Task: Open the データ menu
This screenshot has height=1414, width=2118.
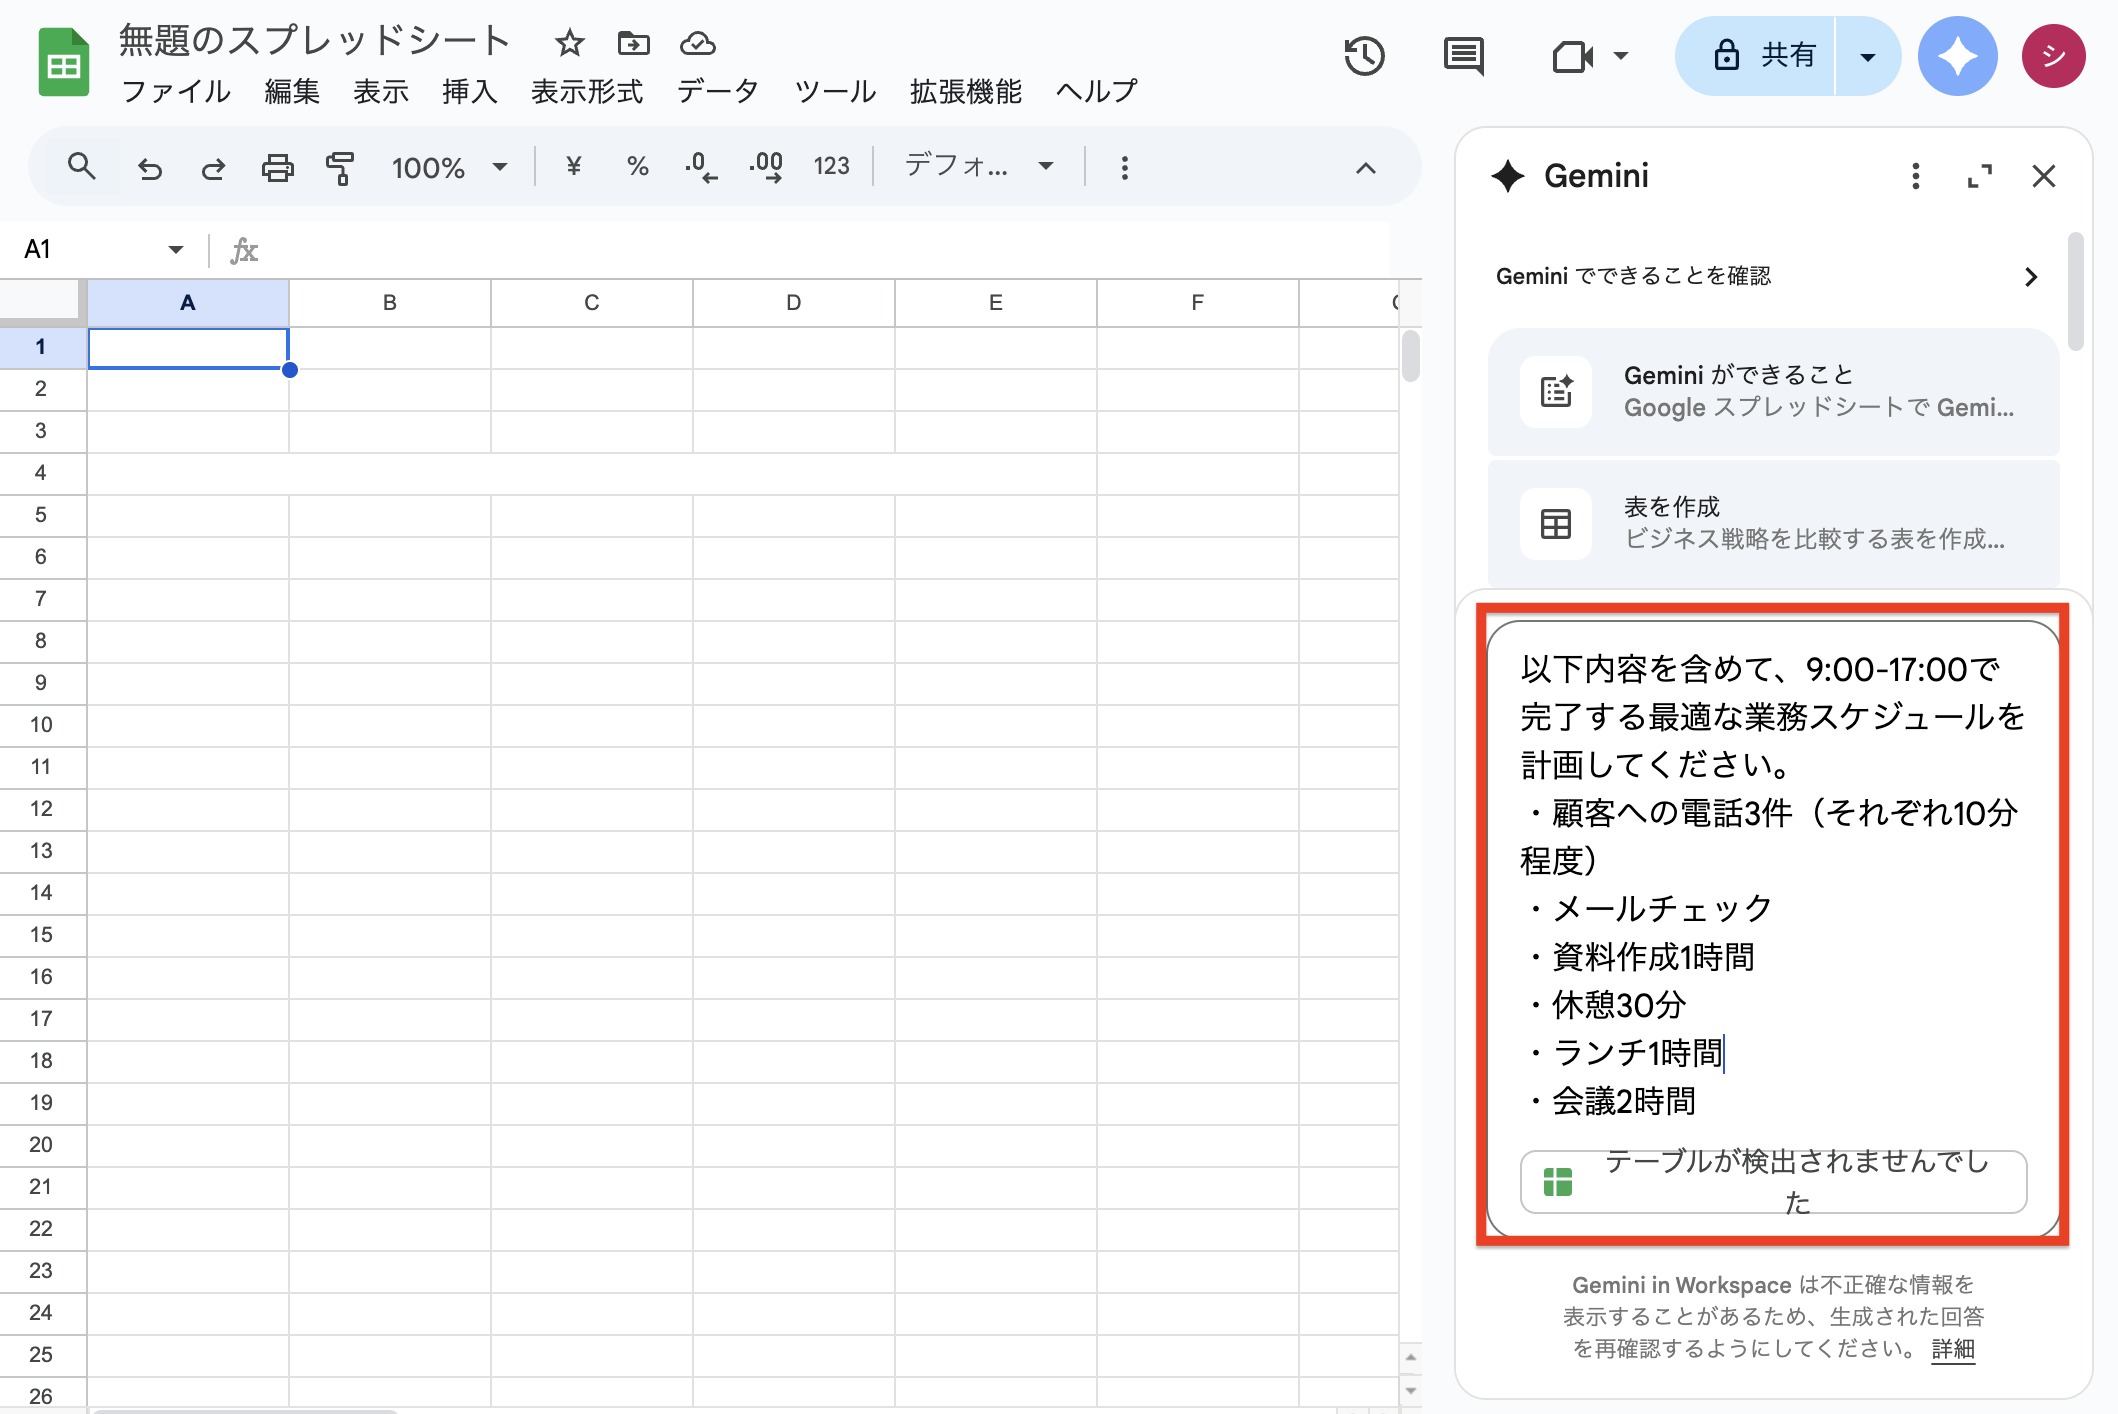Action: tap(717, 92)
